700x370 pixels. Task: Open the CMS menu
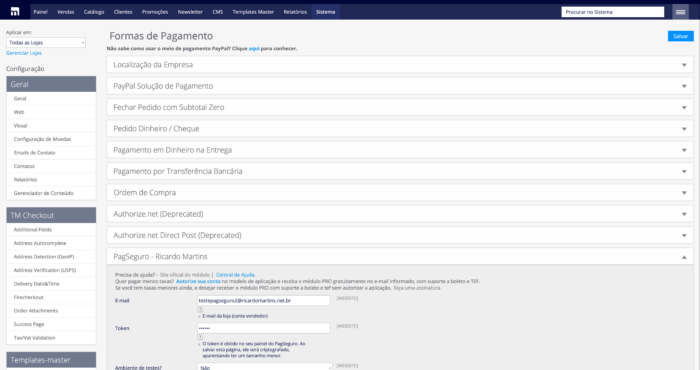tap(218, 12)
